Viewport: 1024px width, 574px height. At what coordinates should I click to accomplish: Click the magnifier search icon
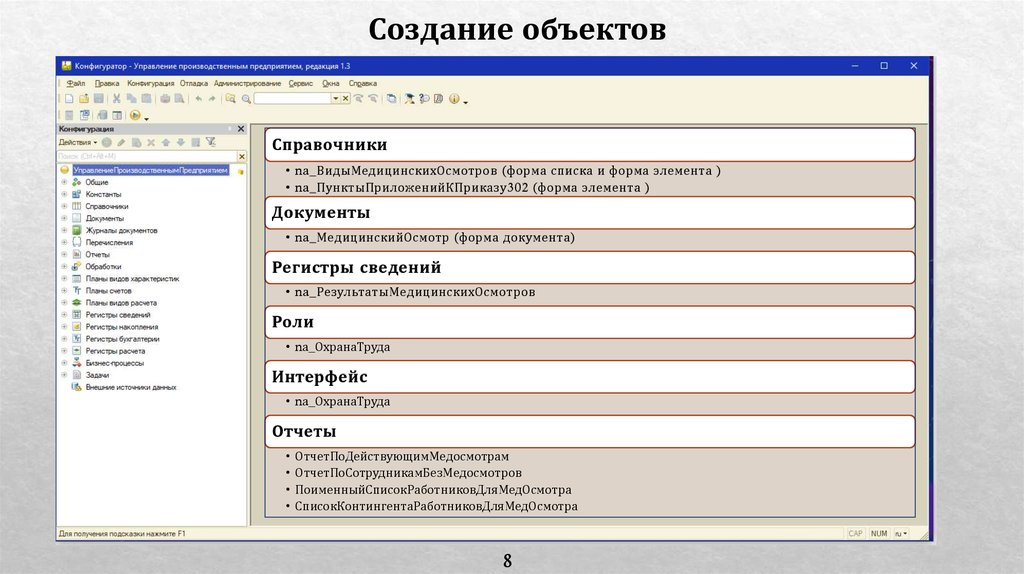[x=246, y=99]
